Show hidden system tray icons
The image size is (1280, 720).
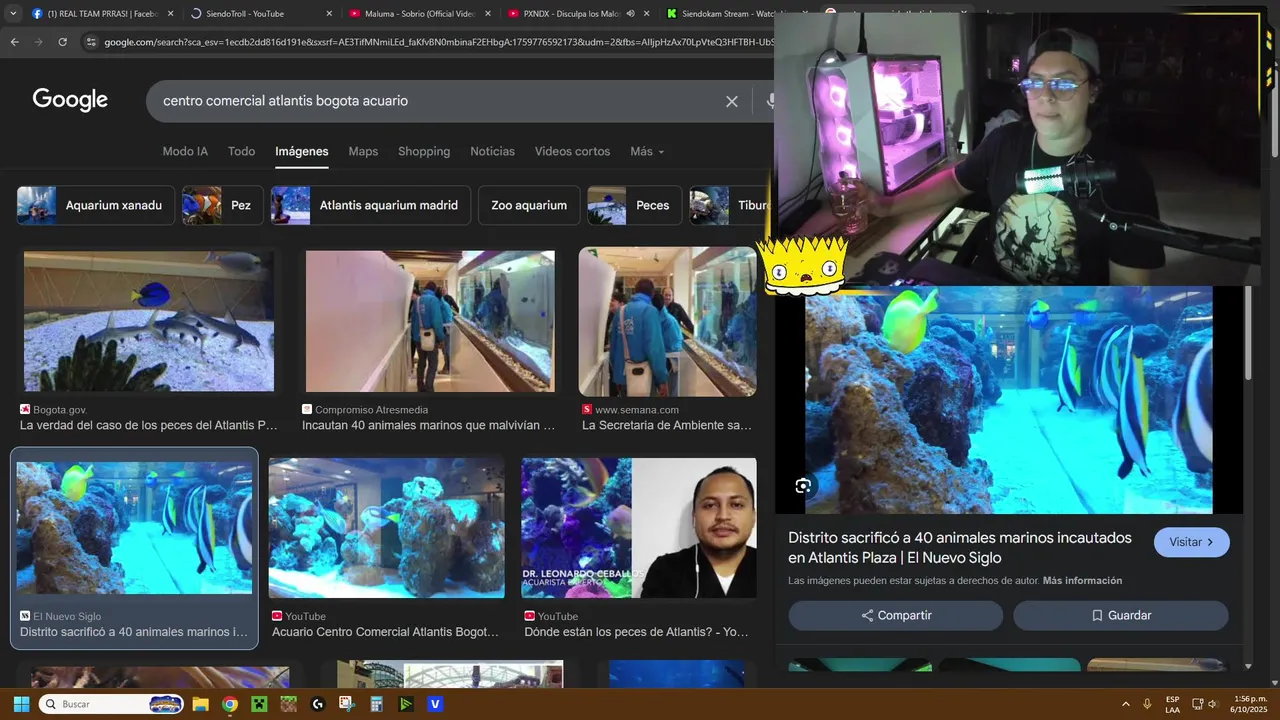[x=1125, y=704]
